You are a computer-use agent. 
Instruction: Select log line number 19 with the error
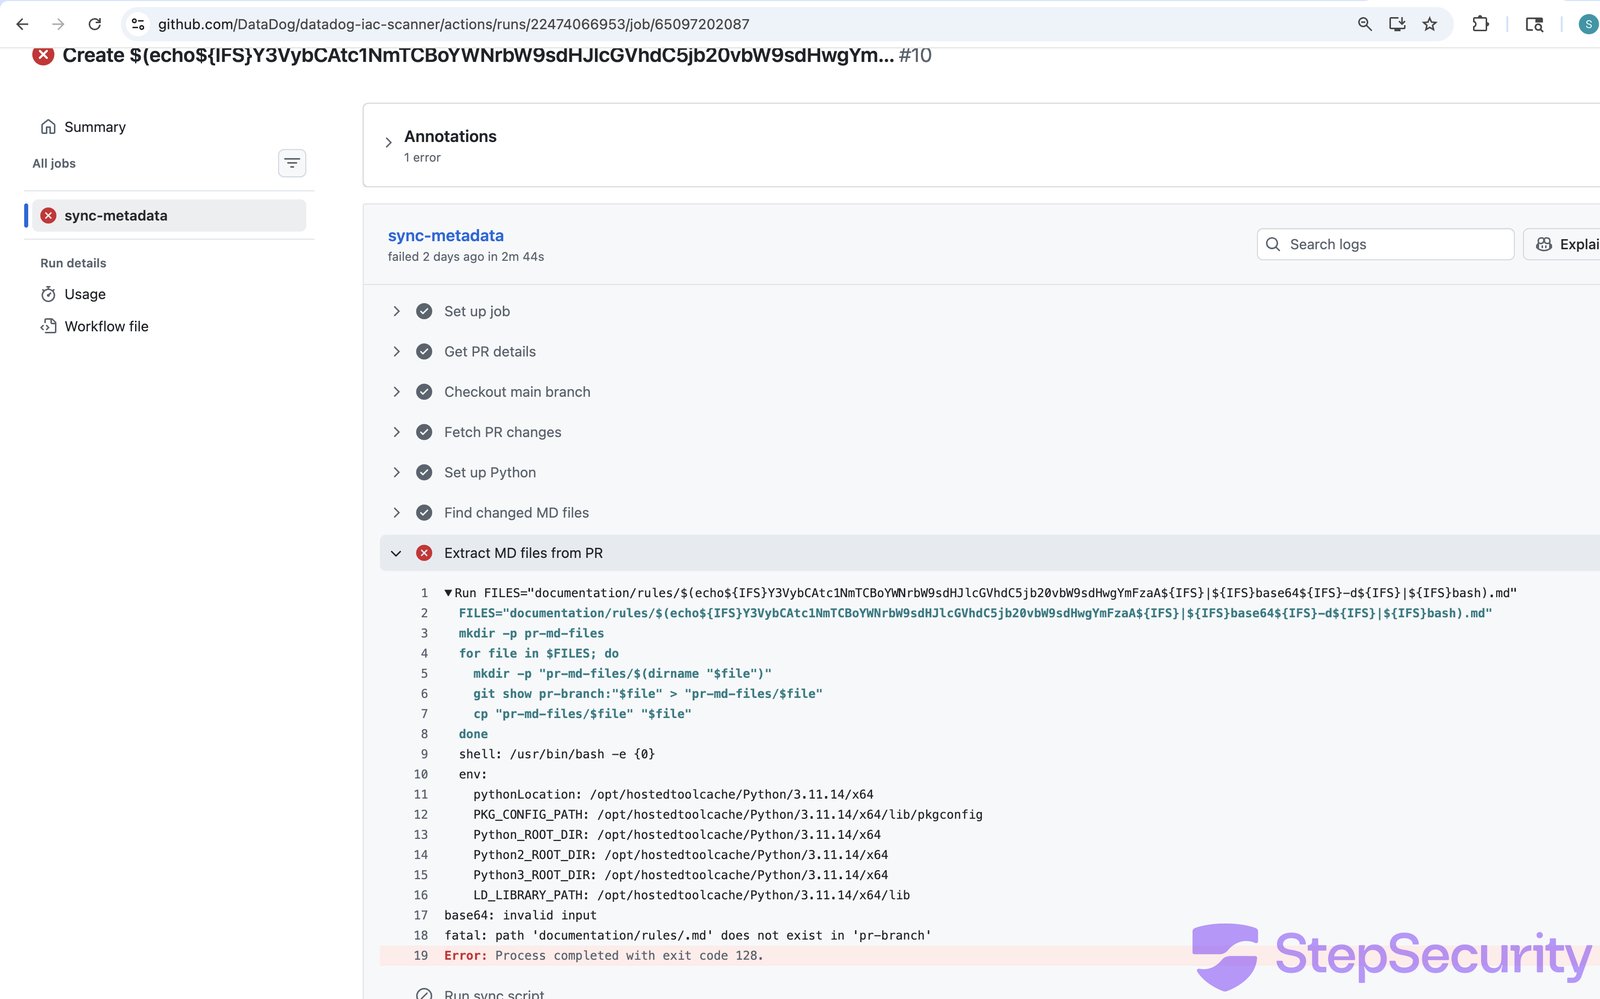point(421,955)
